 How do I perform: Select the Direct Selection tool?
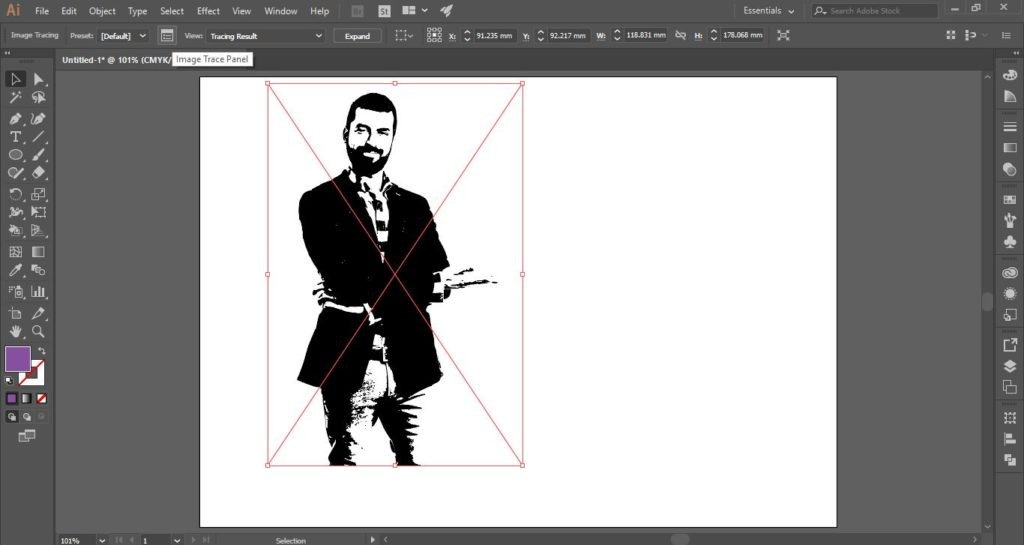pos(38,79)
